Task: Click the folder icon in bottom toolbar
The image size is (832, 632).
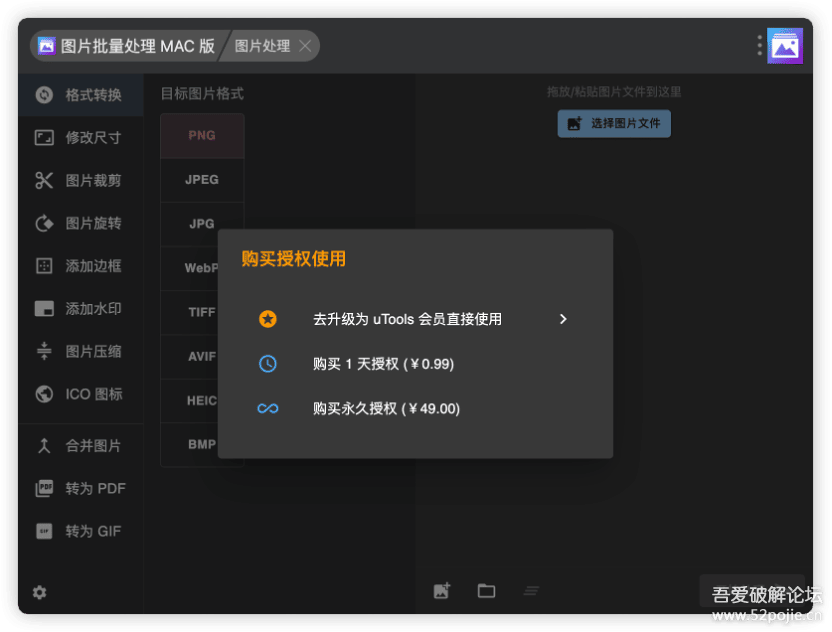Action: coord(486,591)
